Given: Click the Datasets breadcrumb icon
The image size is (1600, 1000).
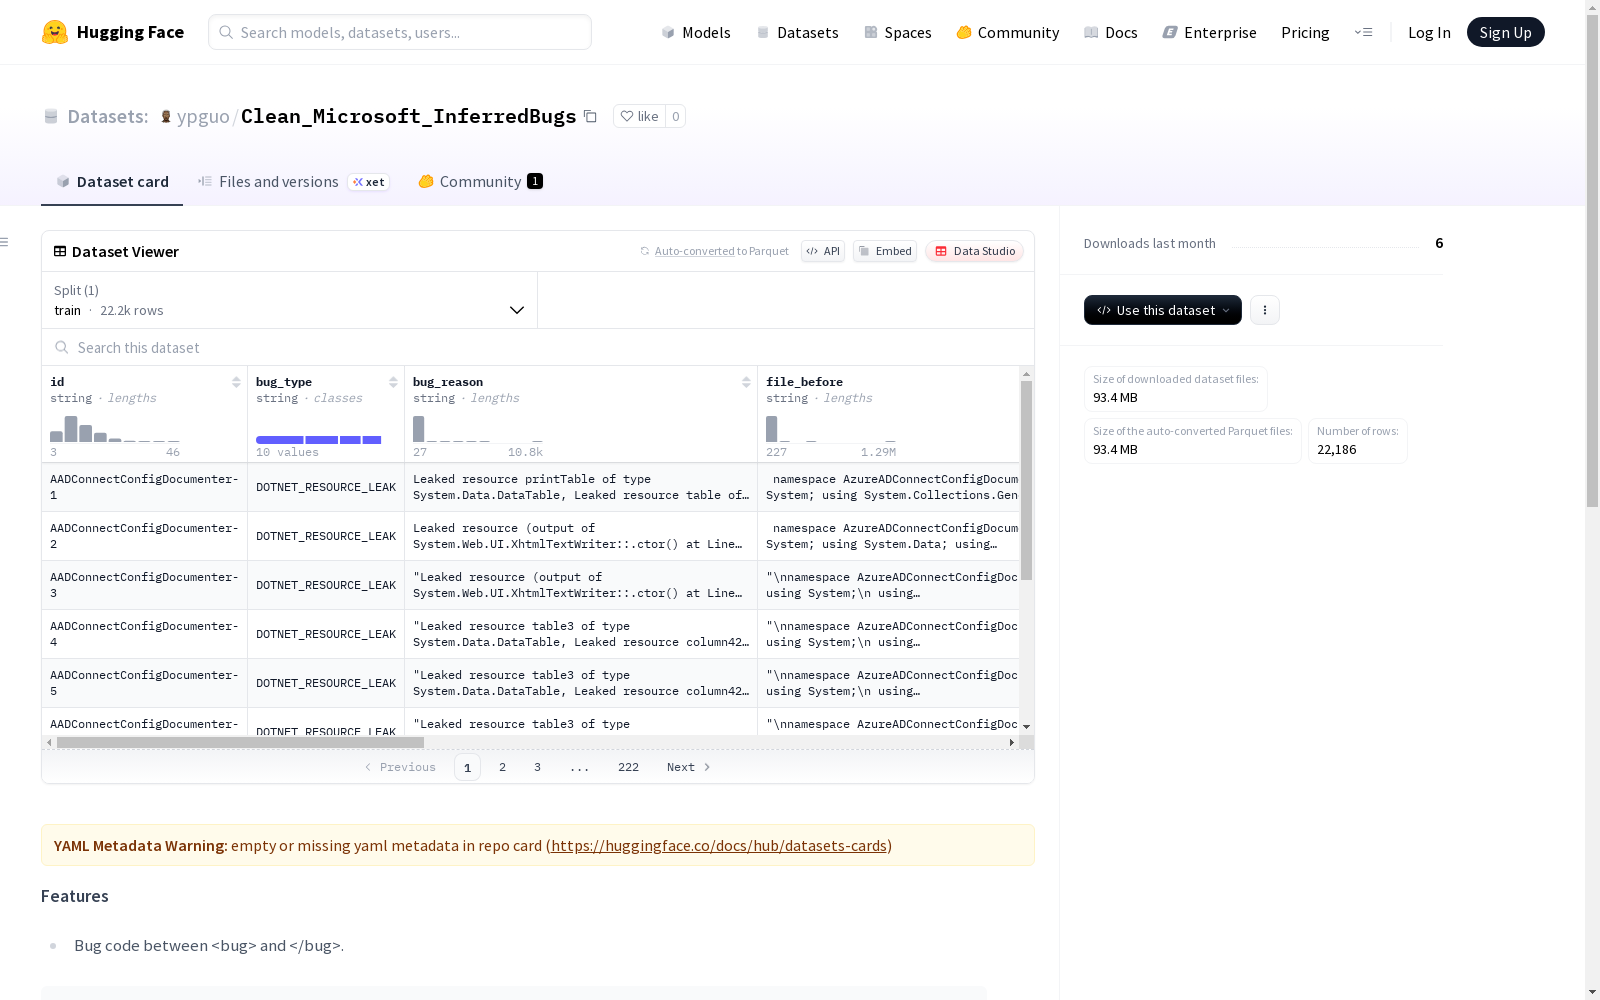Looking at the screenshot, I should (x=51, y=116).
